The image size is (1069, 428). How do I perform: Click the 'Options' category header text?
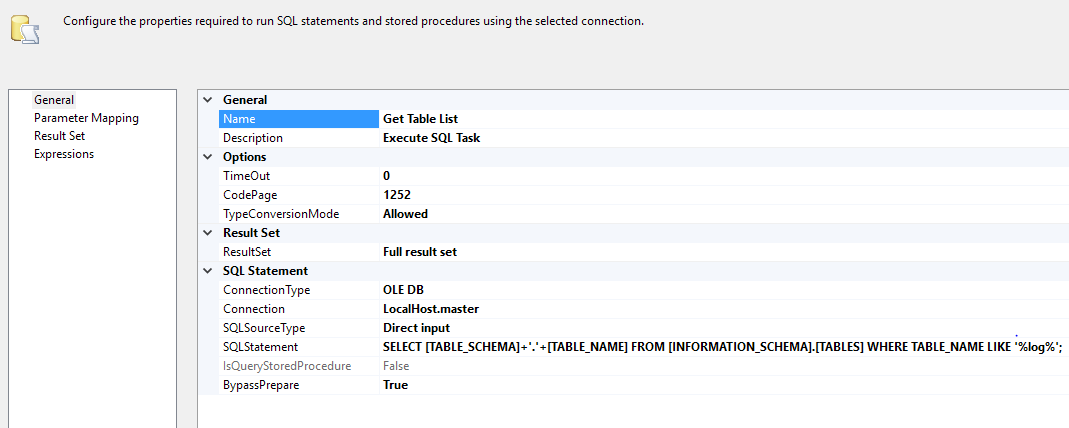click(244, 157)
